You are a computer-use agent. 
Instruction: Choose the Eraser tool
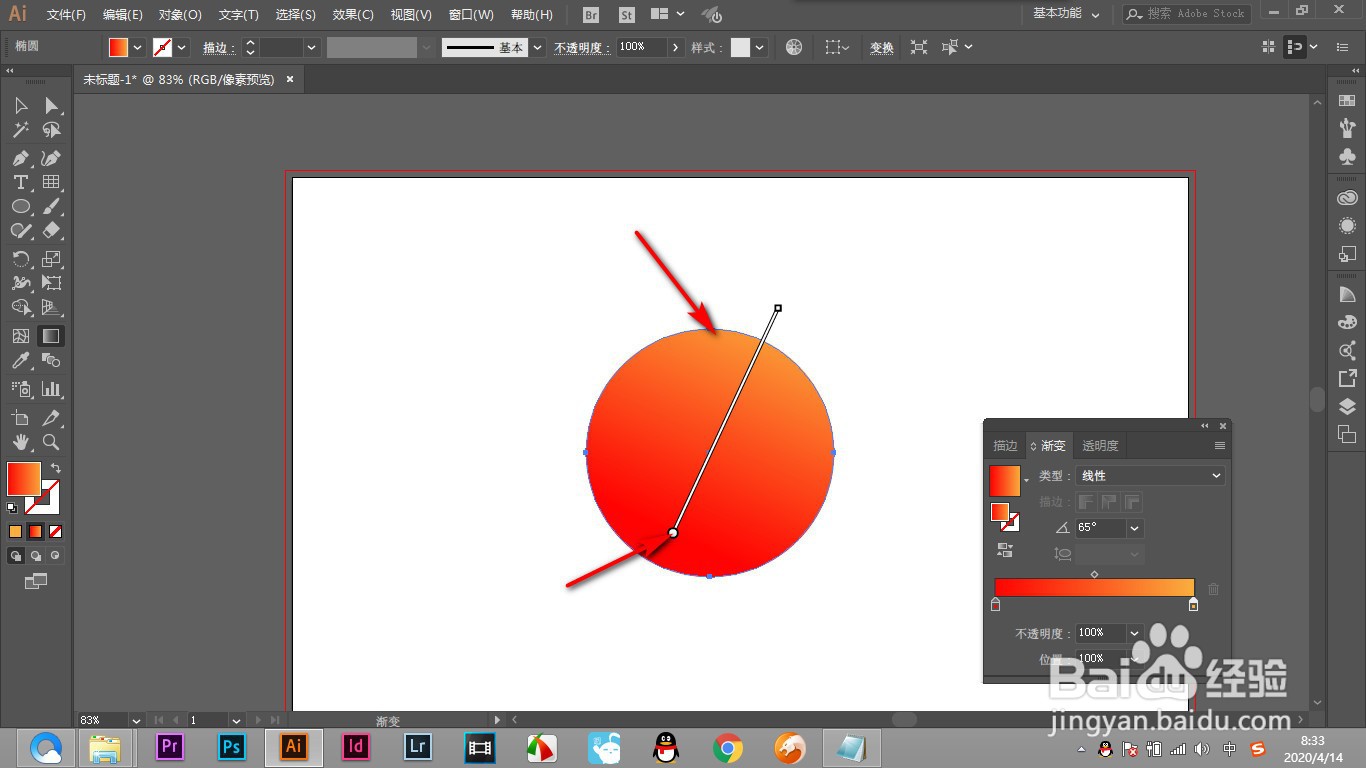[51, 230]
